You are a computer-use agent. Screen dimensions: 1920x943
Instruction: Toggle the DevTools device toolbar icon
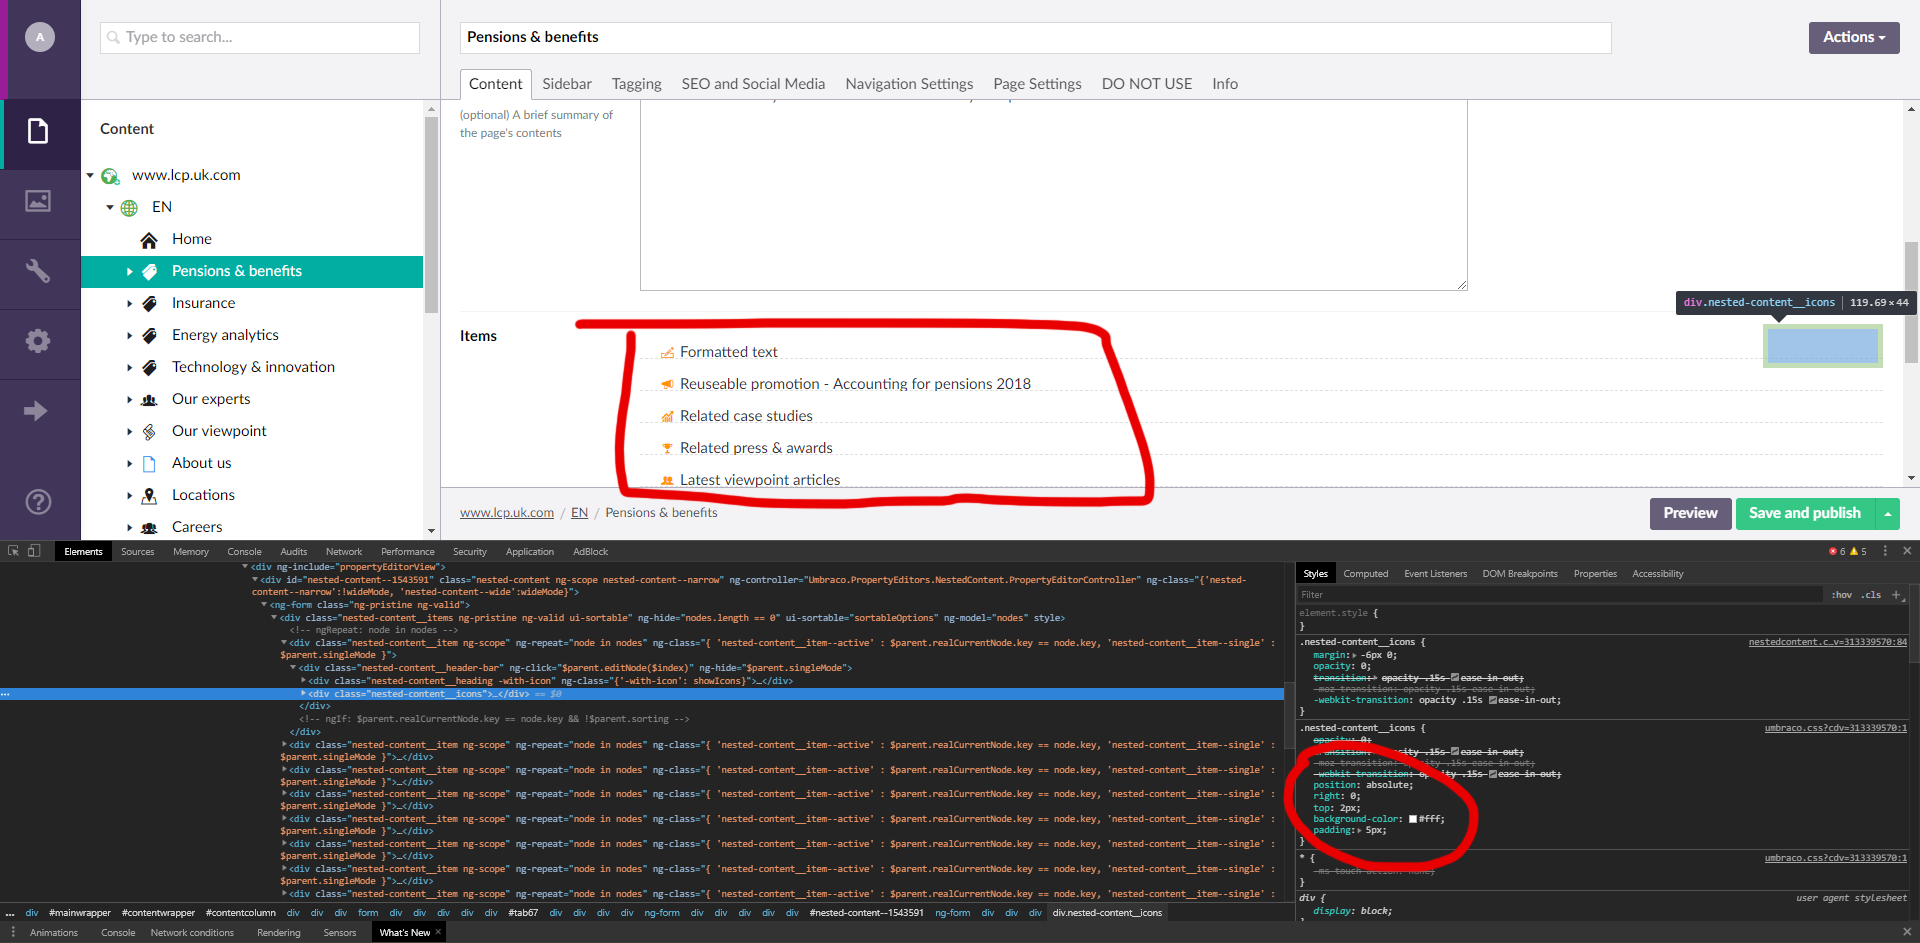pyautogui.click(x=34, y=551)
